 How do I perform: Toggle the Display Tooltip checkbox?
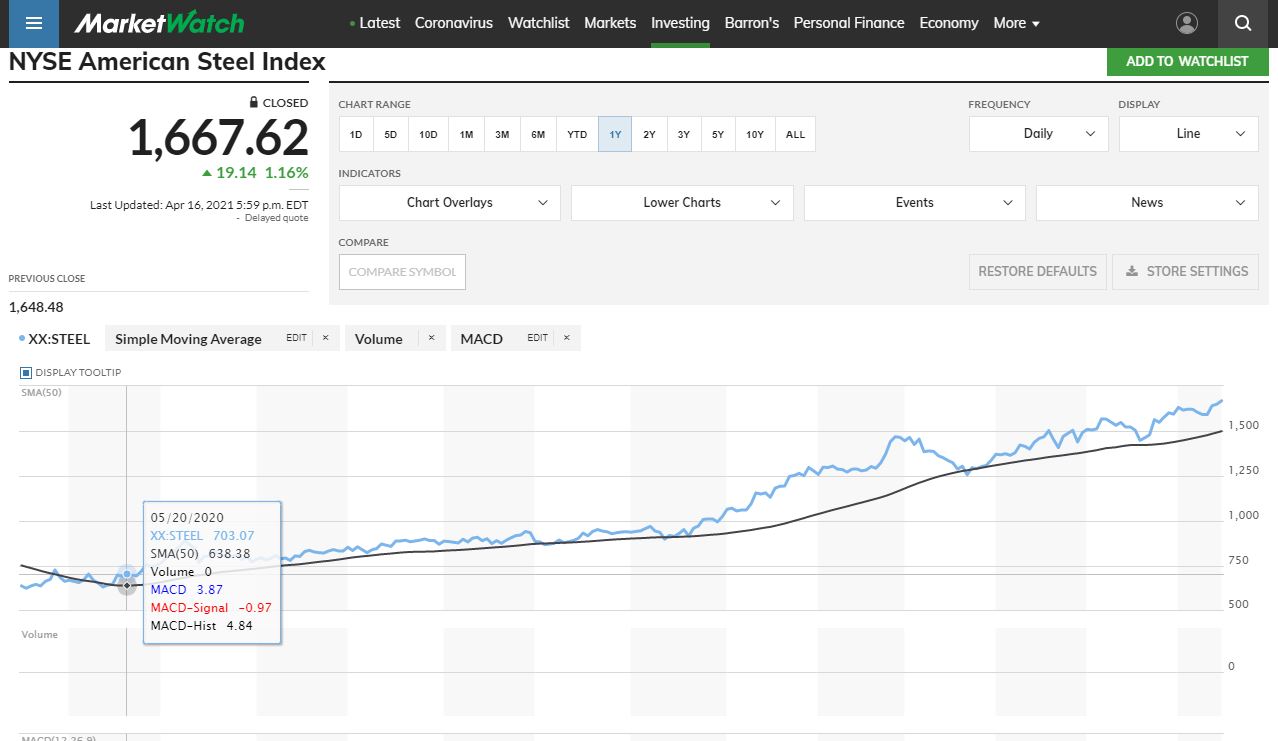[x=27, y=373]
